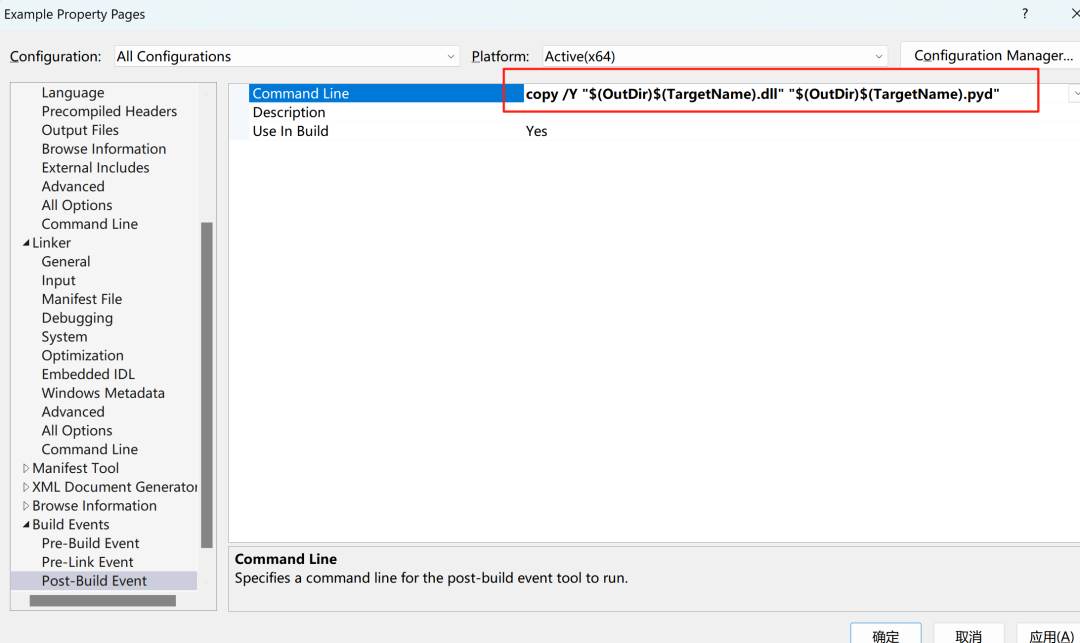Viewport: 1080px width, 643px height.
Task: Select Precompiled Headers in the tree
Action: click(109, 111)
